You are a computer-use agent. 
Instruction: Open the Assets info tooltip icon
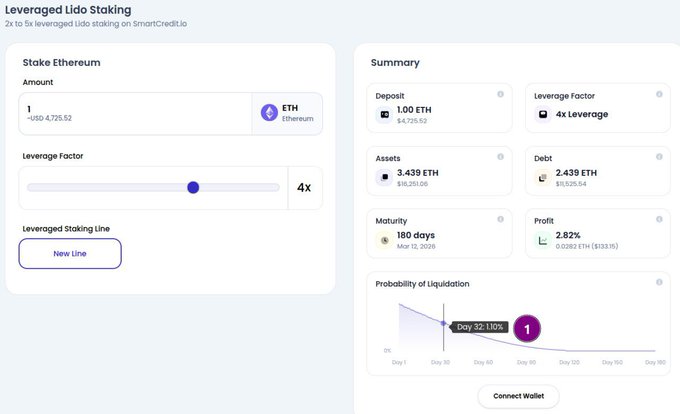coord(500,156)
